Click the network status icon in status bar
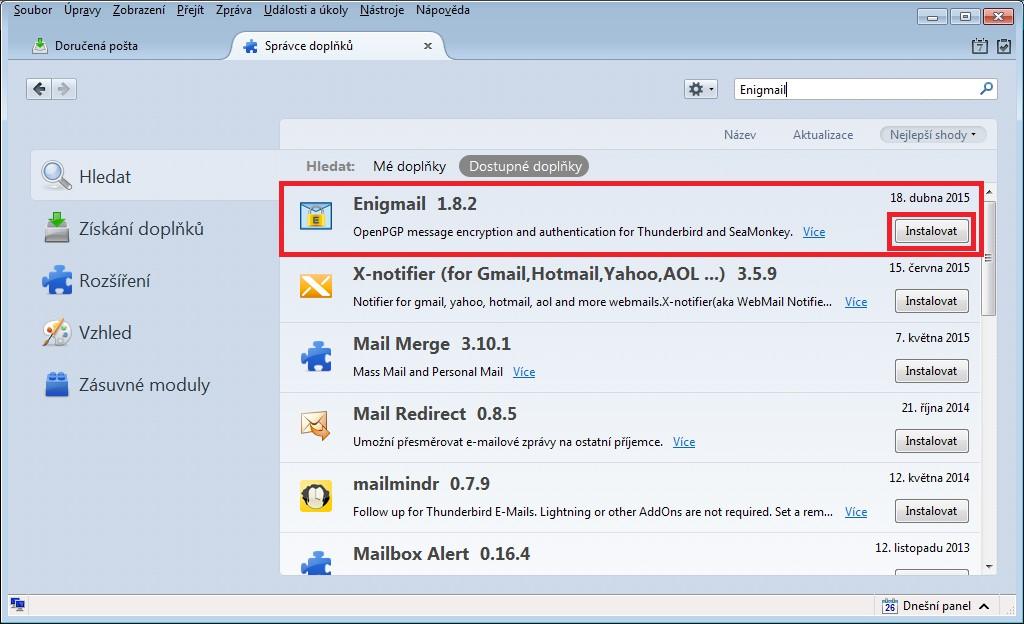 coord(18,604)
